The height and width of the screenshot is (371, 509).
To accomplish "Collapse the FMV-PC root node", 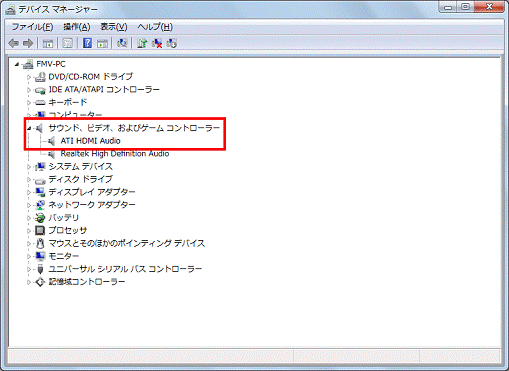I will (17, 64).
